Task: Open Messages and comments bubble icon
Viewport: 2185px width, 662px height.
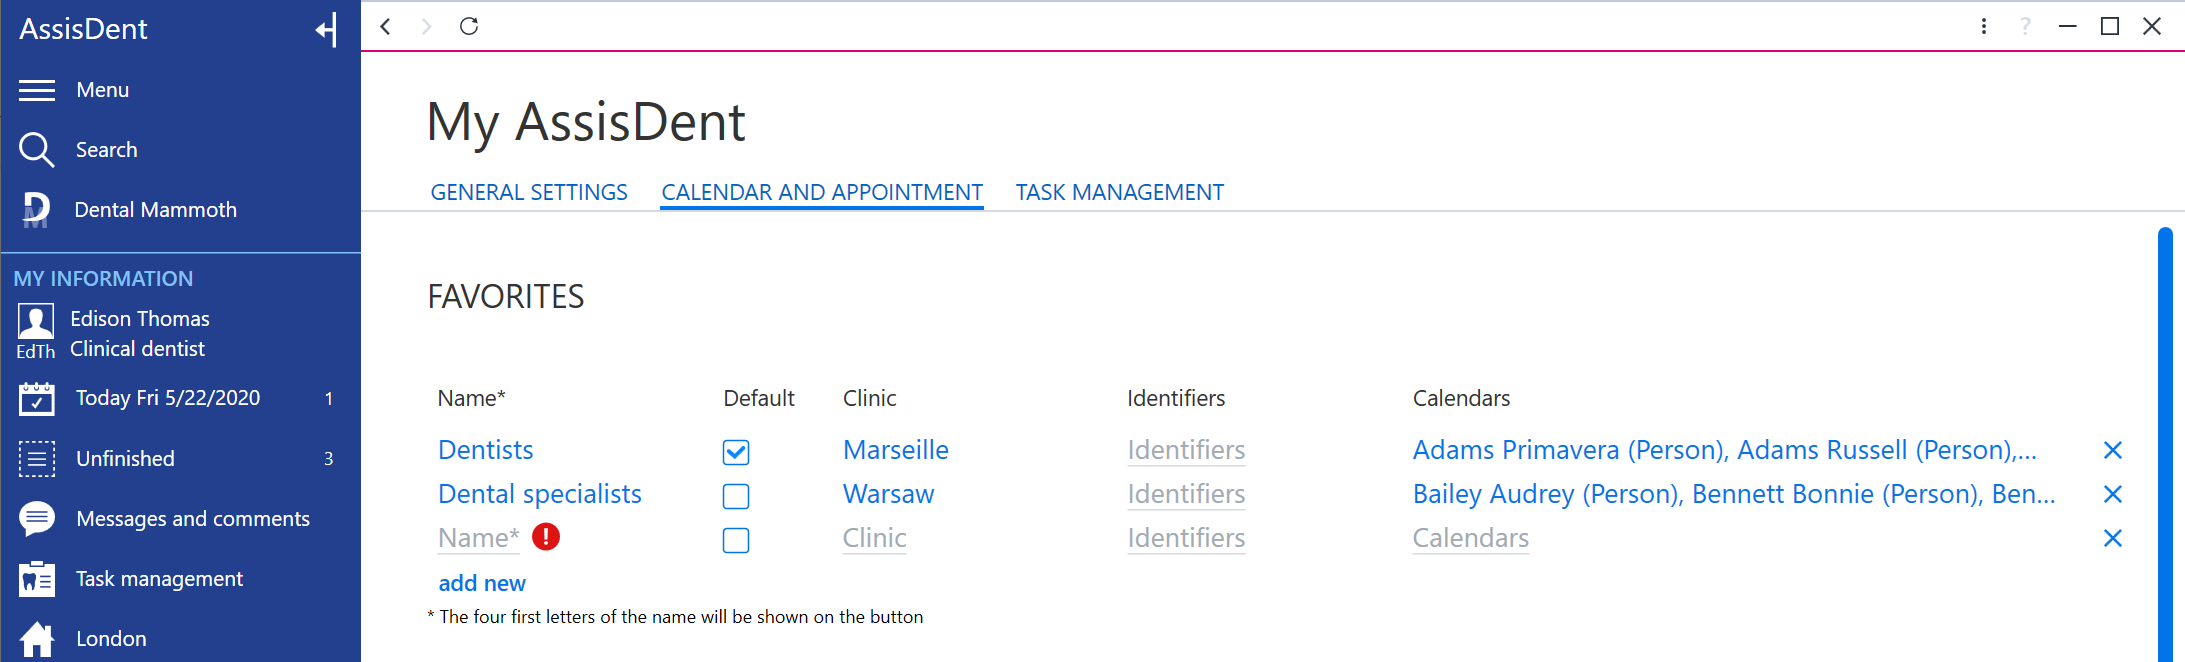Action: [x=37, y=519]
